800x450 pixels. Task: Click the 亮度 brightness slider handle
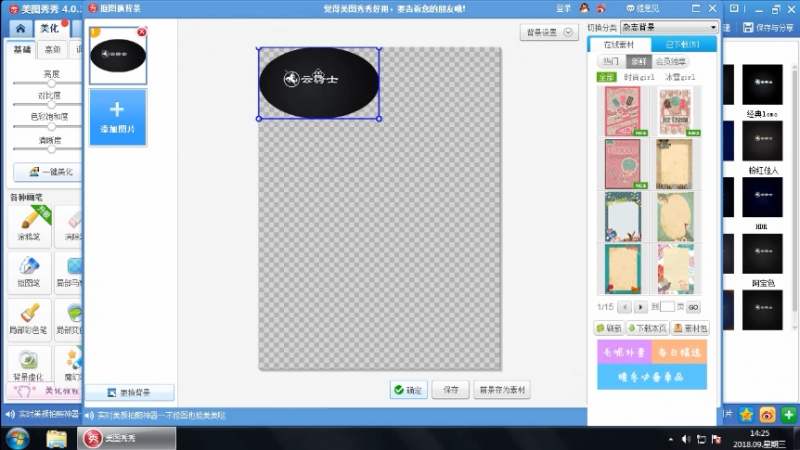[51, 83]
